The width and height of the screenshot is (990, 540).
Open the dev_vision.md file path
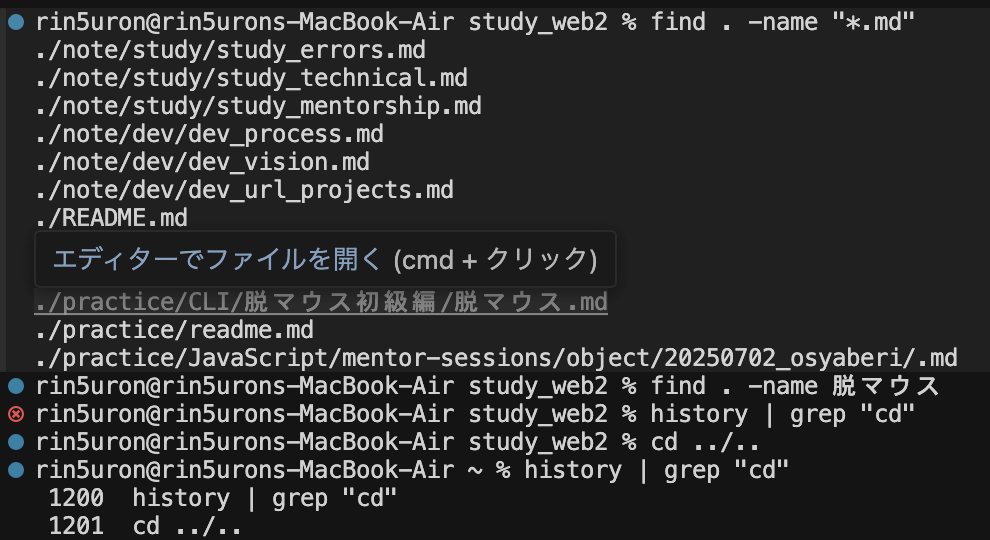tap(201, 161)
